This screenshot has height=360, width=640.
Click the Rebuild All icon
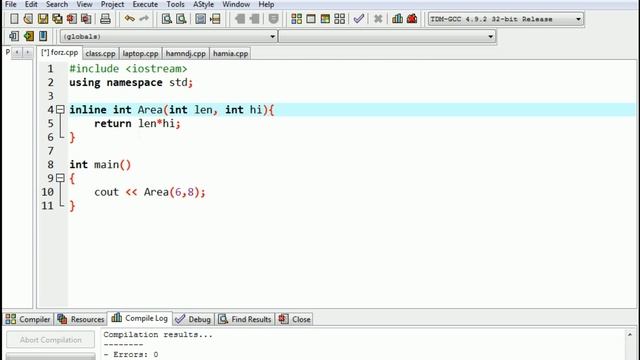(340, 19)
